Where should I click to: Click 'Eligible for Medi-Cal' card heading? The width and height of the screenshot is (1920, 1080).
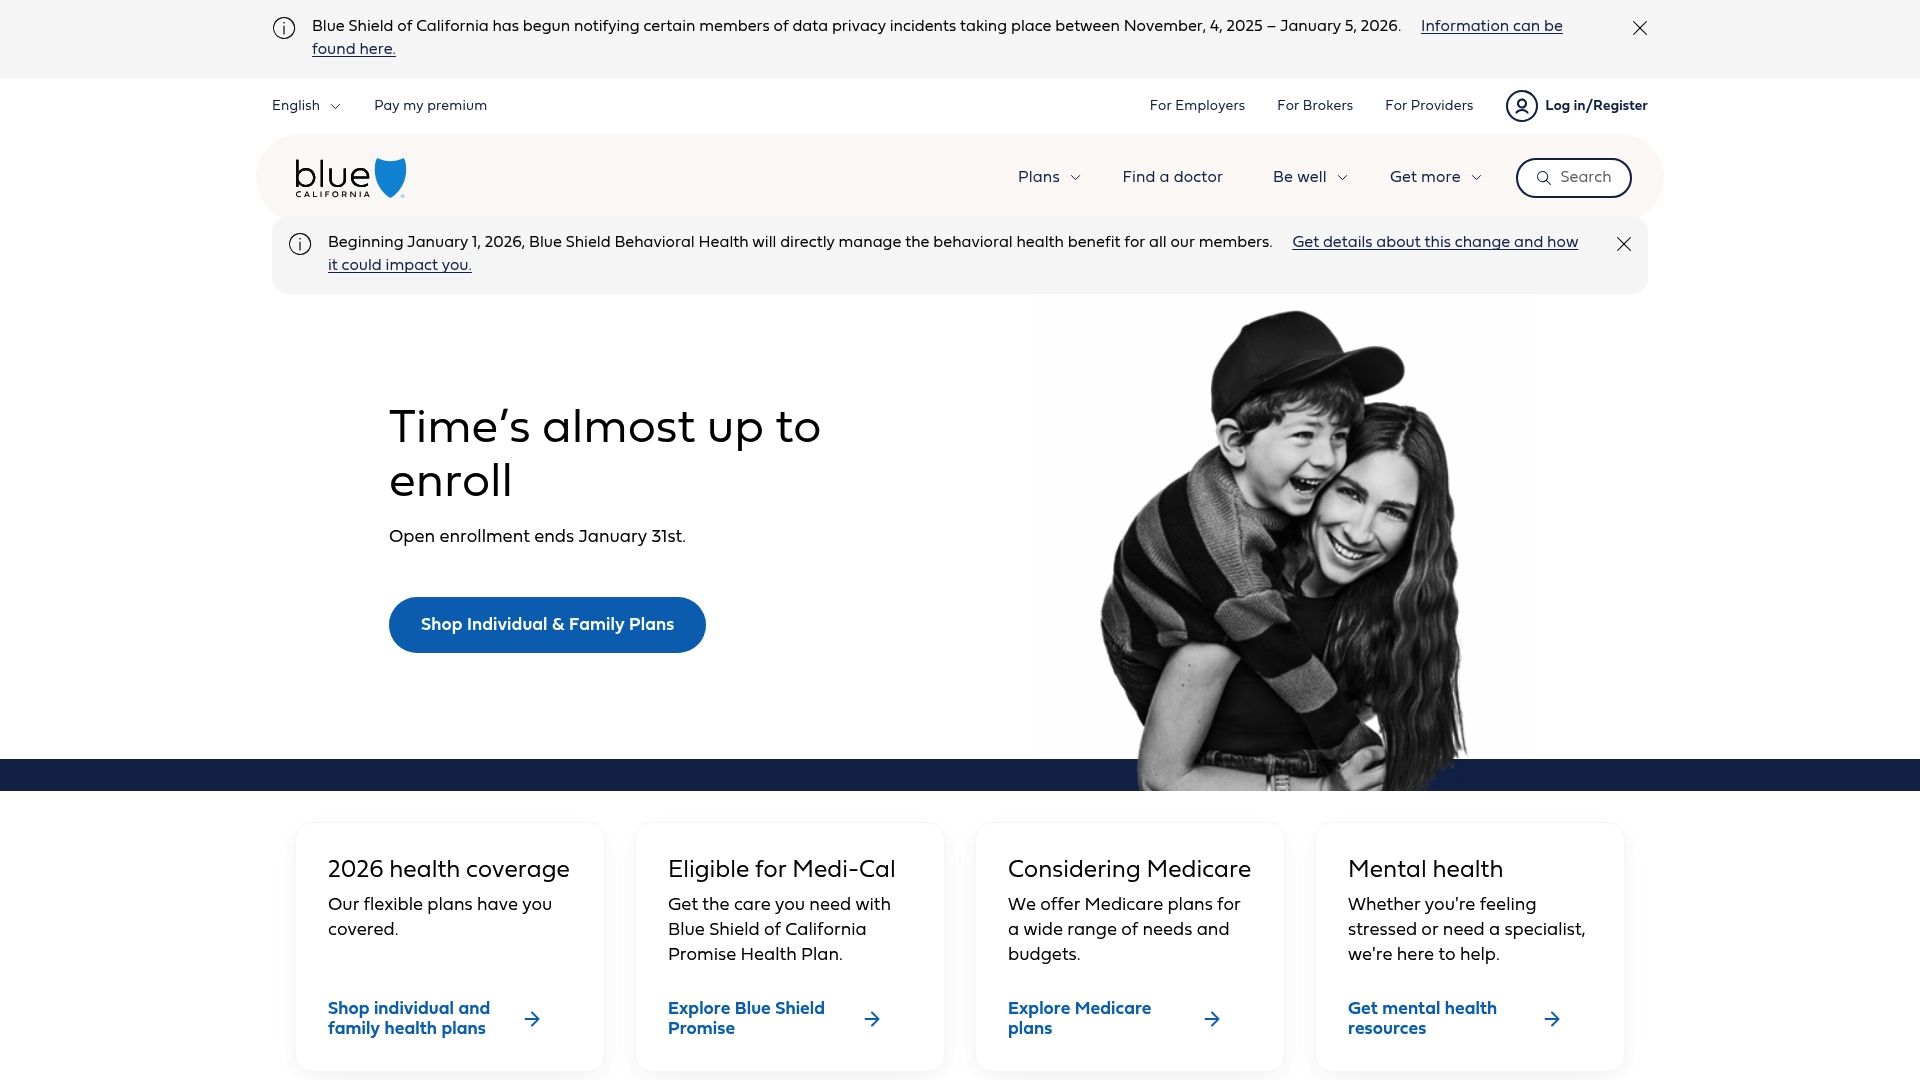[781, 869]
